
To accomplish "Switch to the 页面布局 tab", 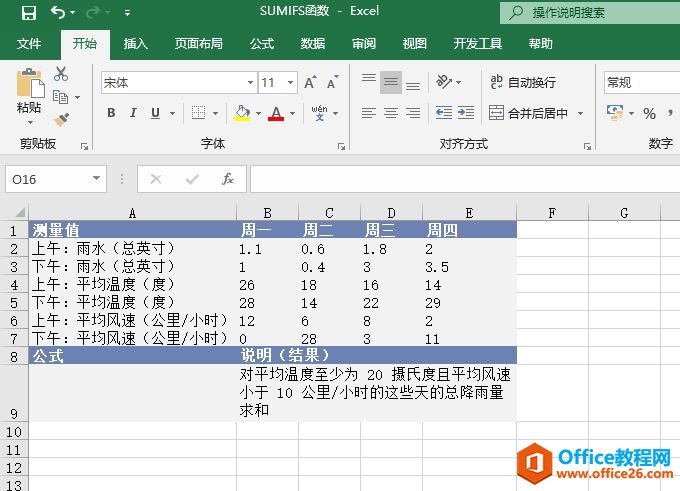I will click(x=199, y=44).
